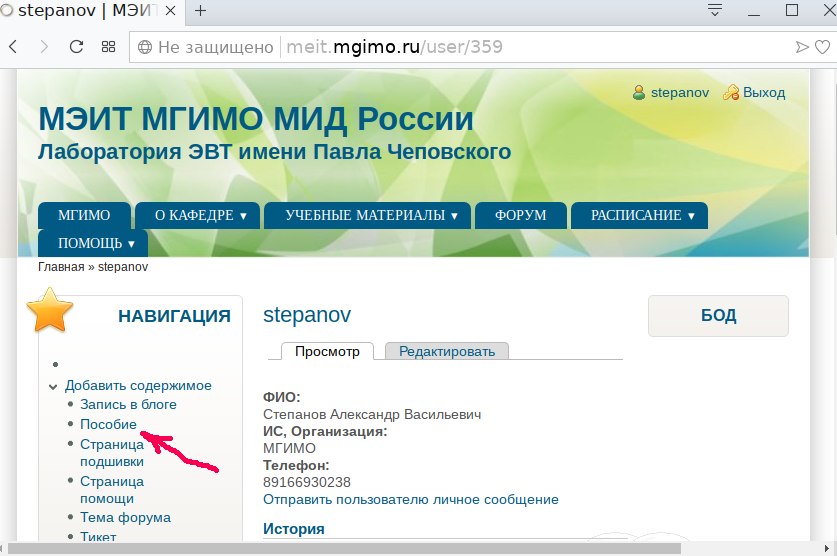Open the Добавить содержимое link

pyautogui.click(x=138, y=386)
